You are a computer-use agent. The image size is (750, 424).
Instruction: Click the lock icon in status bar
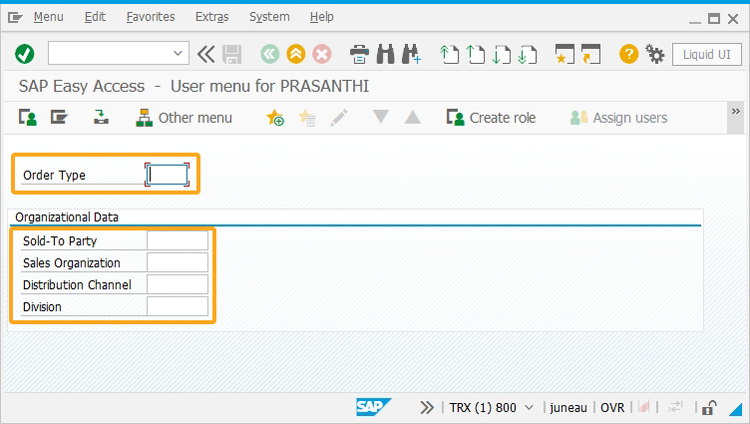tap(708, 408)
